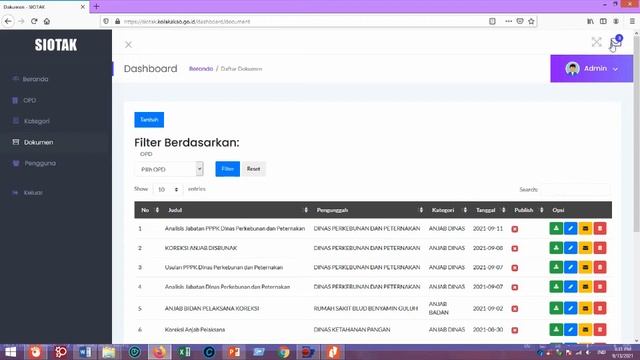Delete the document in row 1

pos(600,229)
